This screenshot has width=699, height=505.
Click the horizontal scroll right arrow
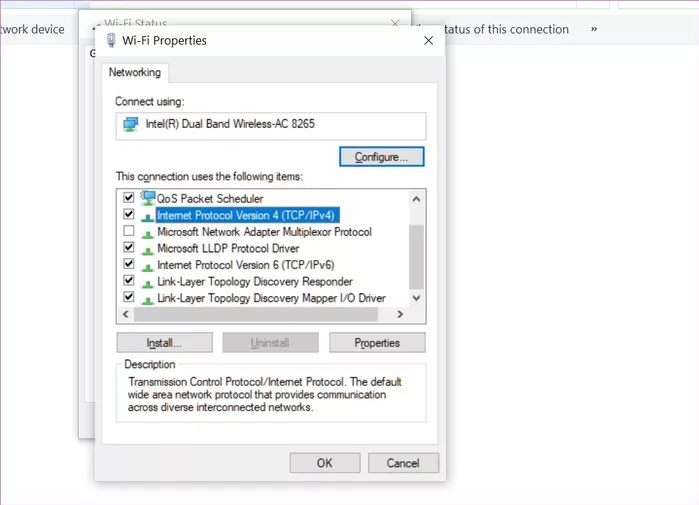tap(400, 314)
